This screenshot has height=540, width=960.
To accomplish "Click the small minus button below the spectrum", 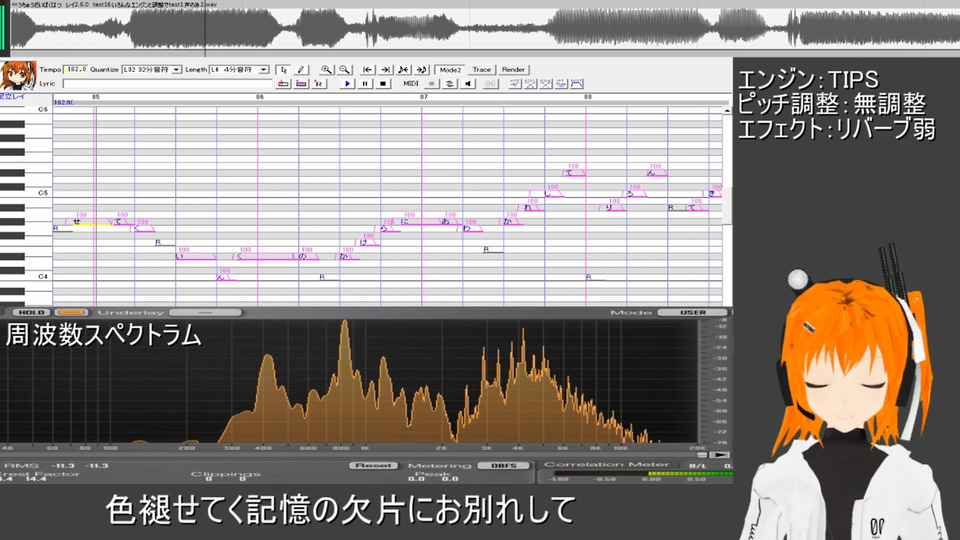I will (702, 455).
